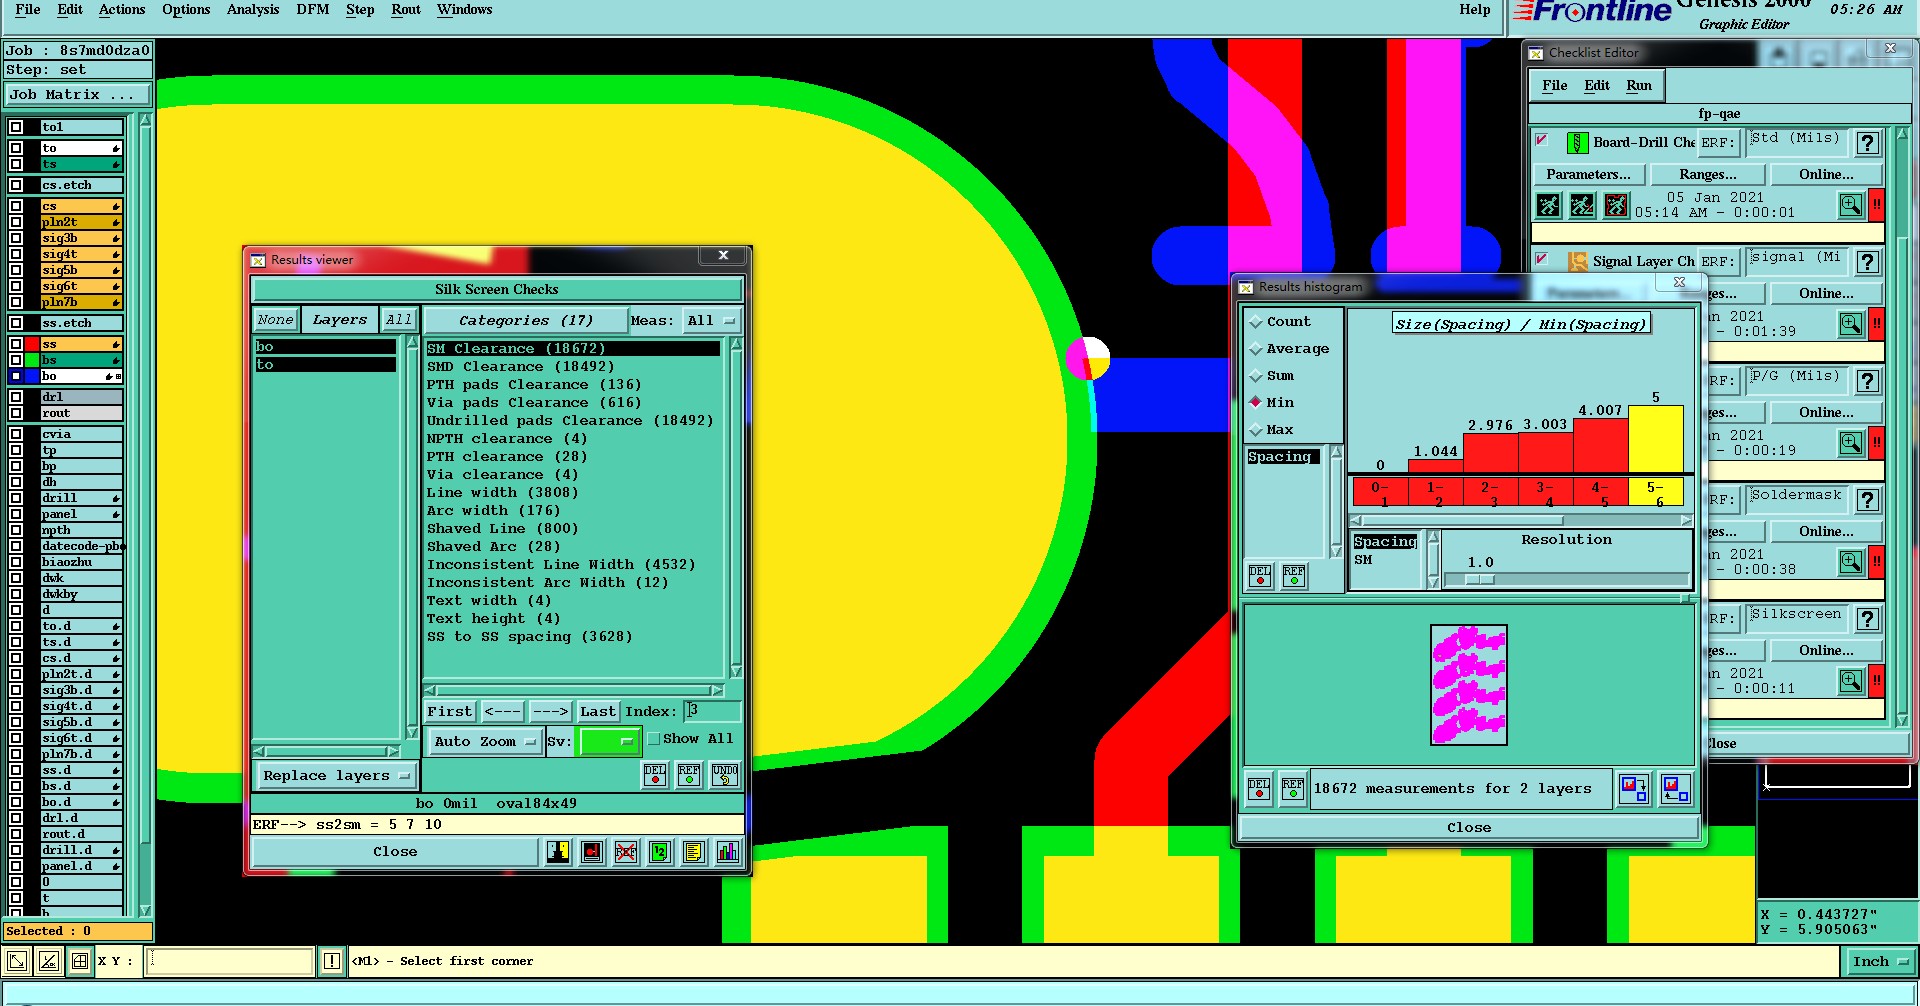The image size is (1920, 1006).
Task: Click the Layers filter button in Results viewer
Action: [x=340, y=320]
